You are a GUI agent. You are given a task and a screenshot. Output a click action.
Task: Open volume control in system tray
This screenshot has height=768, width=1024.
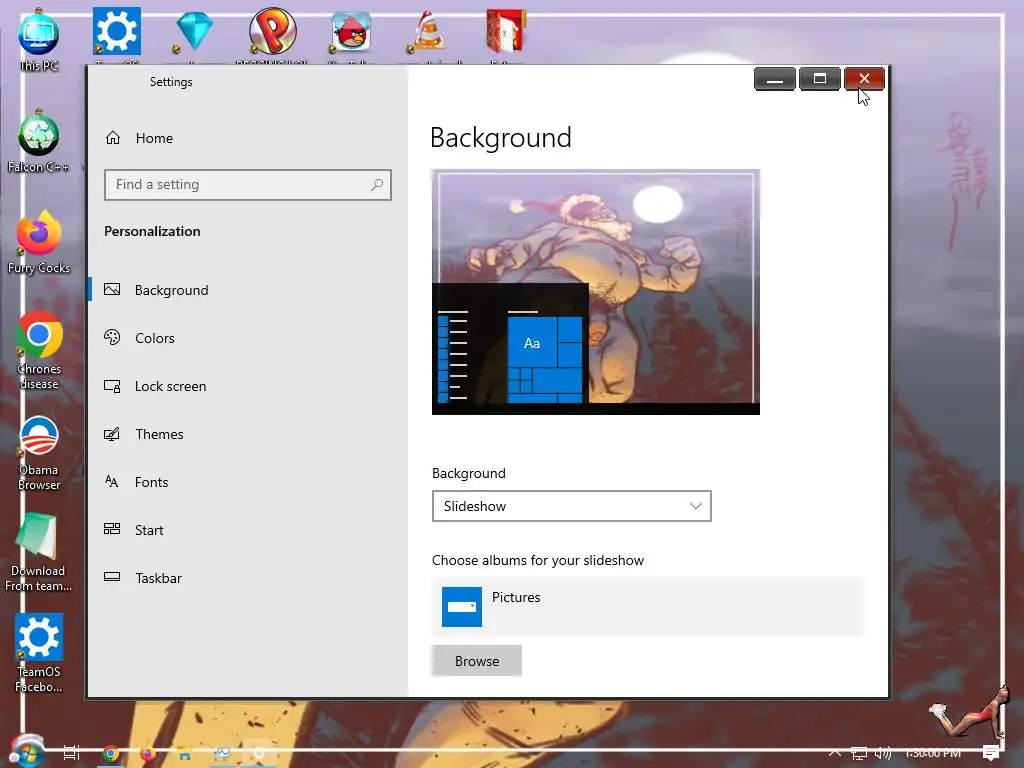(883, 753)
